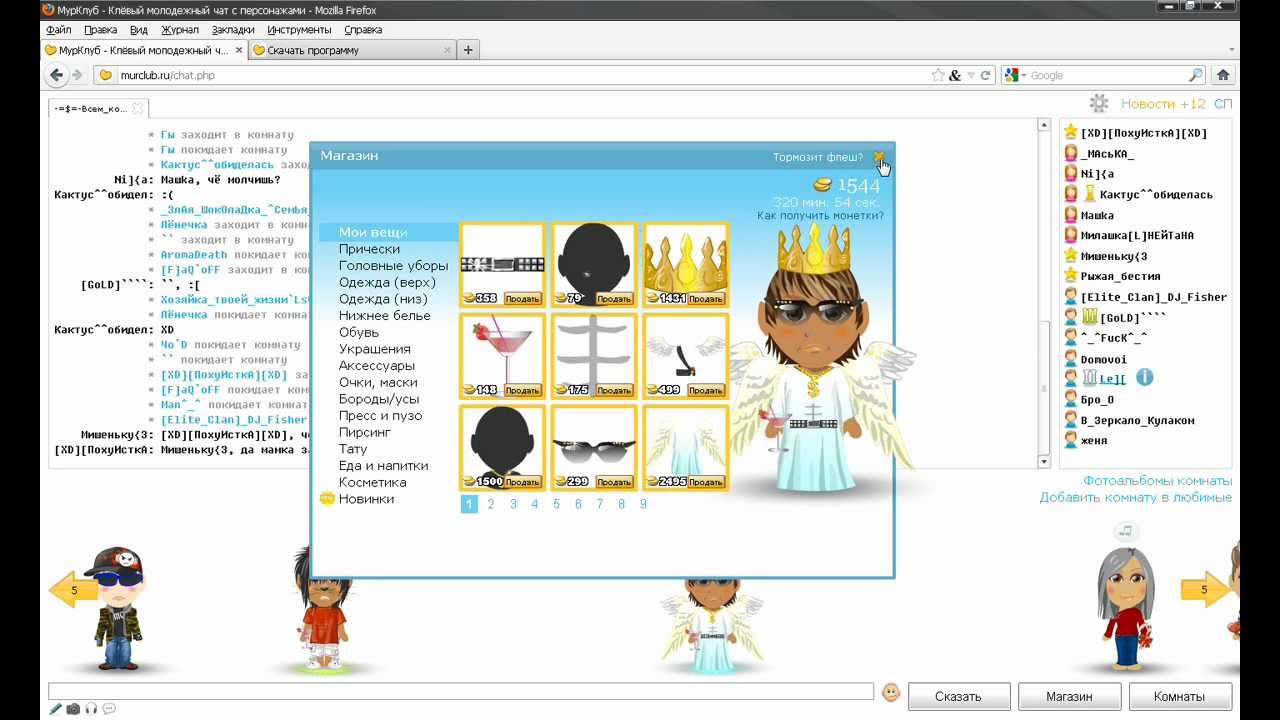Open the Инструменты menu
The width and height of the screenshot is (1280, 720).
tap(299, 30)
